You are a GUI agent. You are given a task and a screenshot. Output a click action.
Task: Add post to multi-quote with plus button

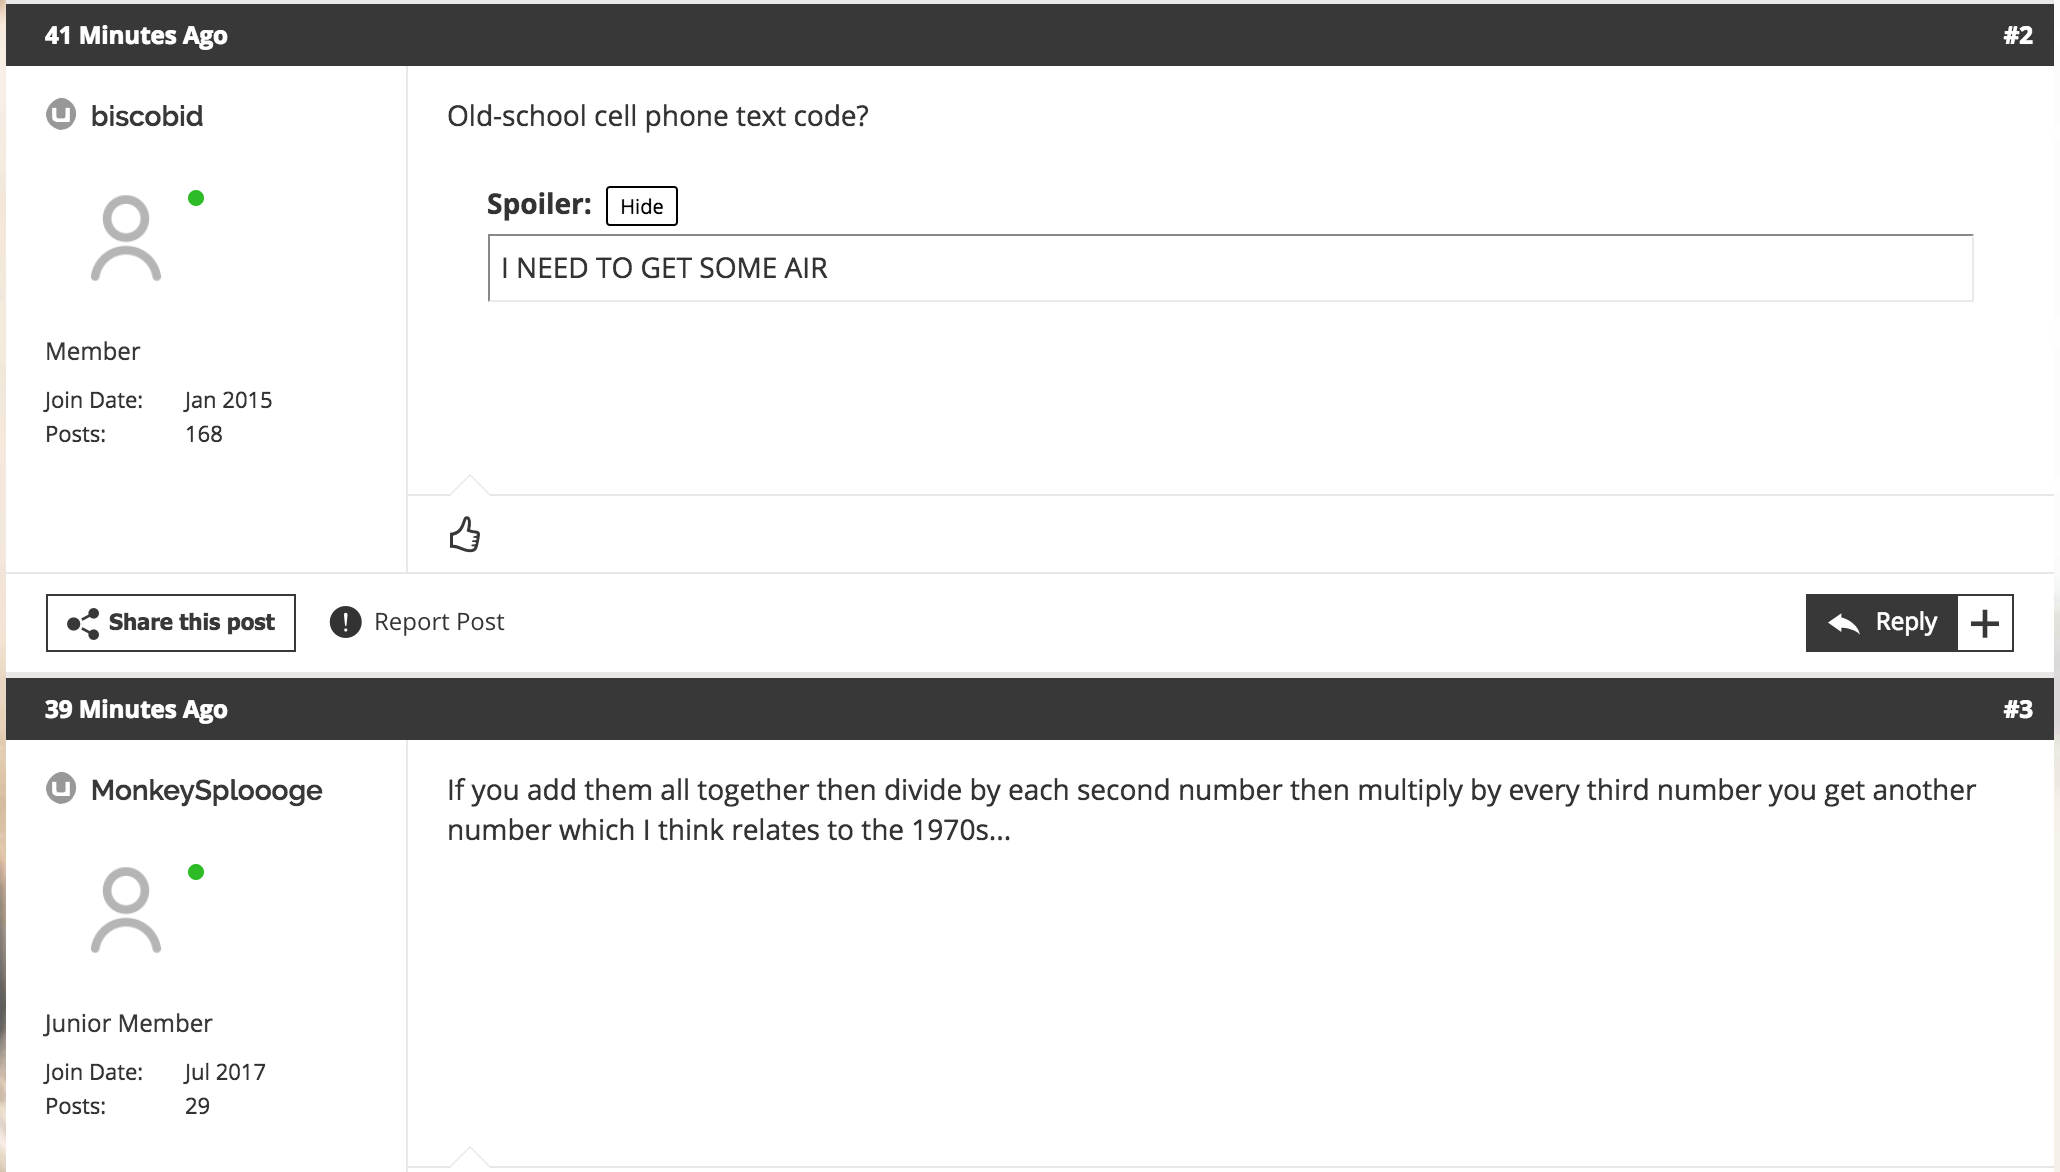[1985, 623]
